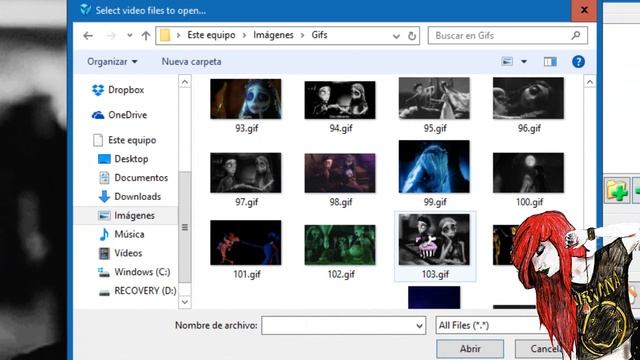The width and height of the screenshot is (640, 360).
Task: Open help with the question mark icon
Action: (578, 62)
